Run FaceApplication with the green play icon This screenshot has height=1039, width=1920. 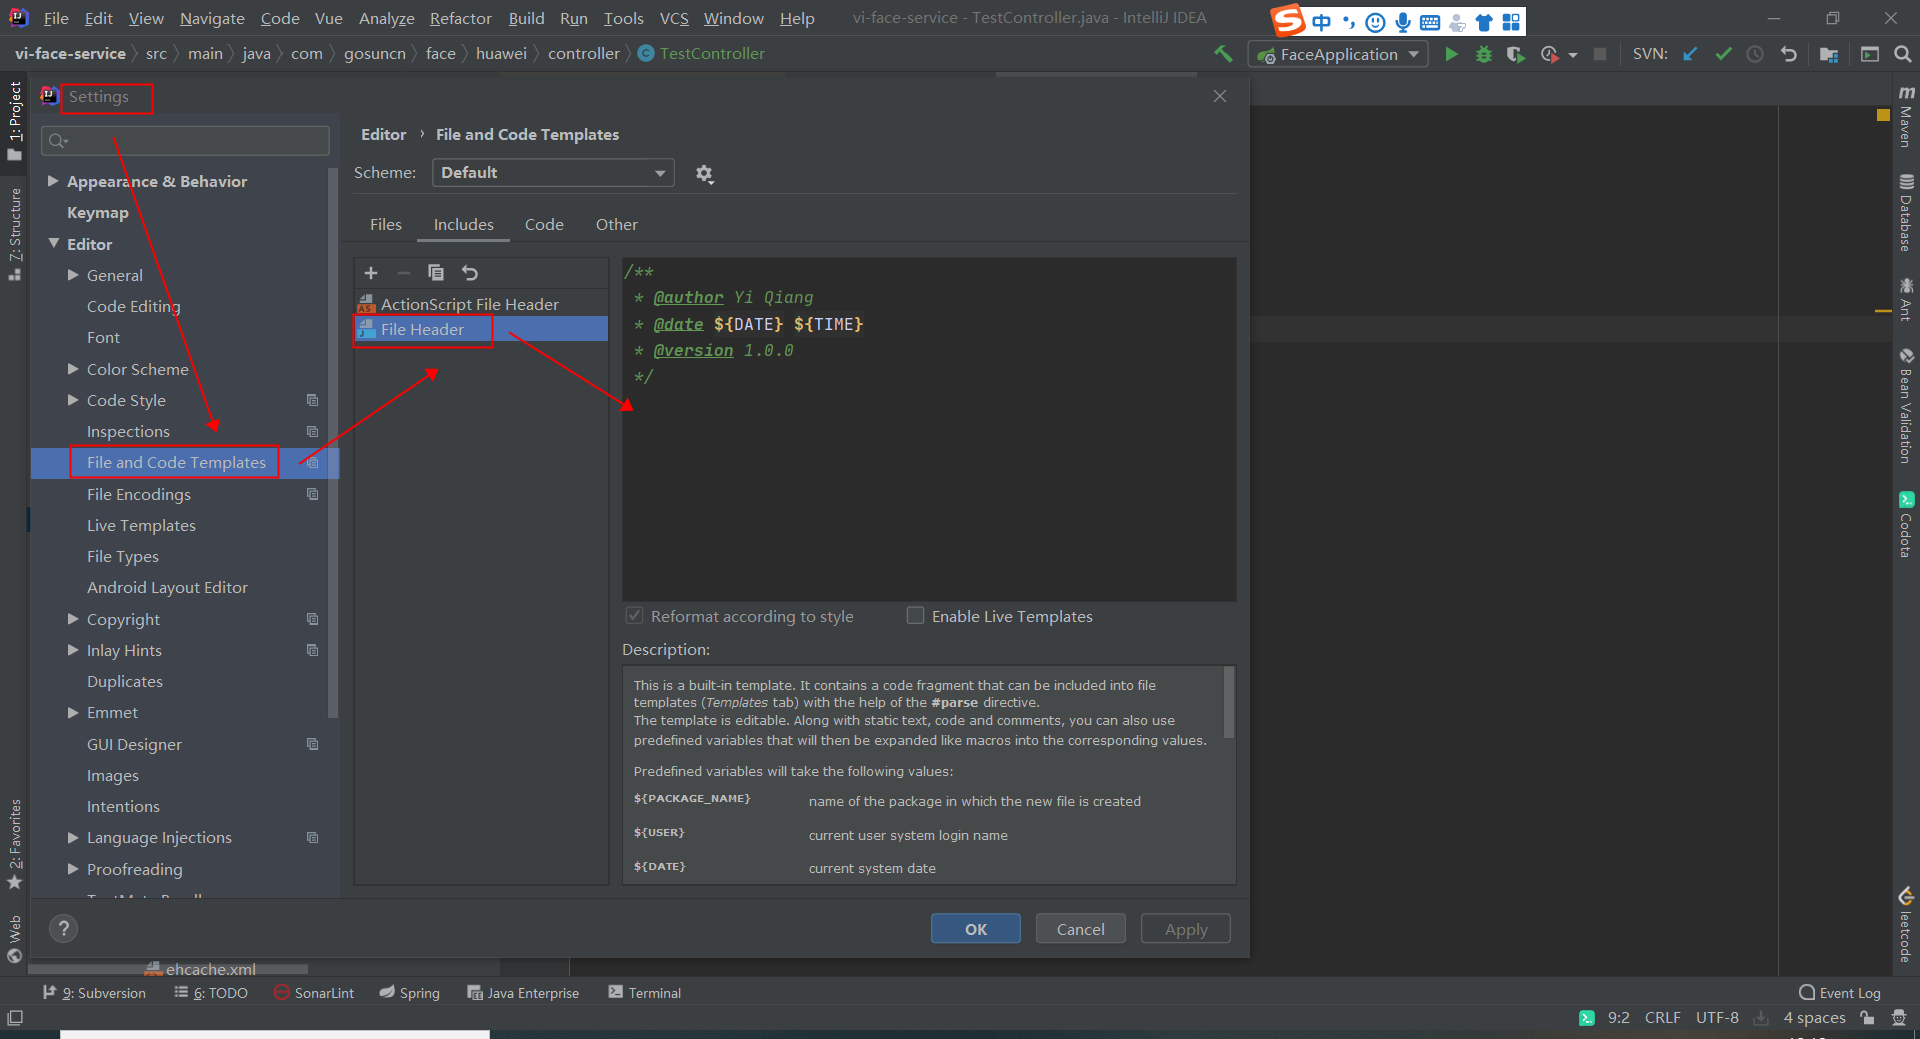[1451, 54]
